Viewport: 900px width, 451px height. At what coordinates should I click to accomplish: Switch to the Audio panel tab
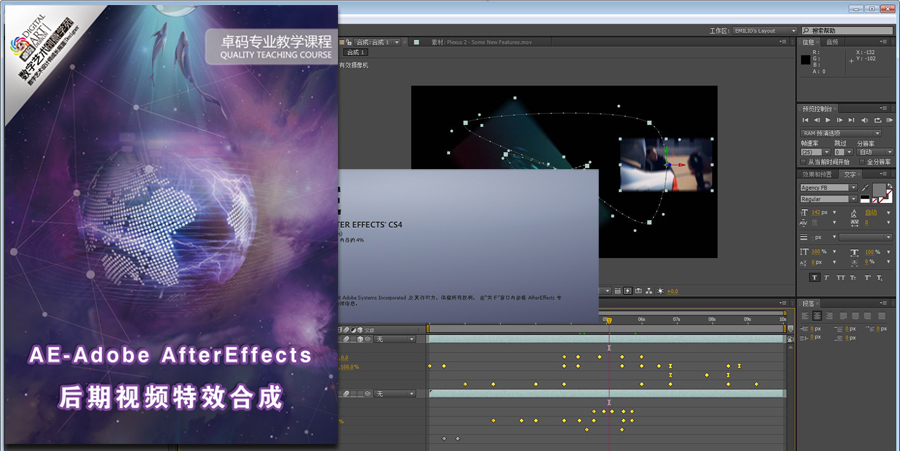[832, 42]
